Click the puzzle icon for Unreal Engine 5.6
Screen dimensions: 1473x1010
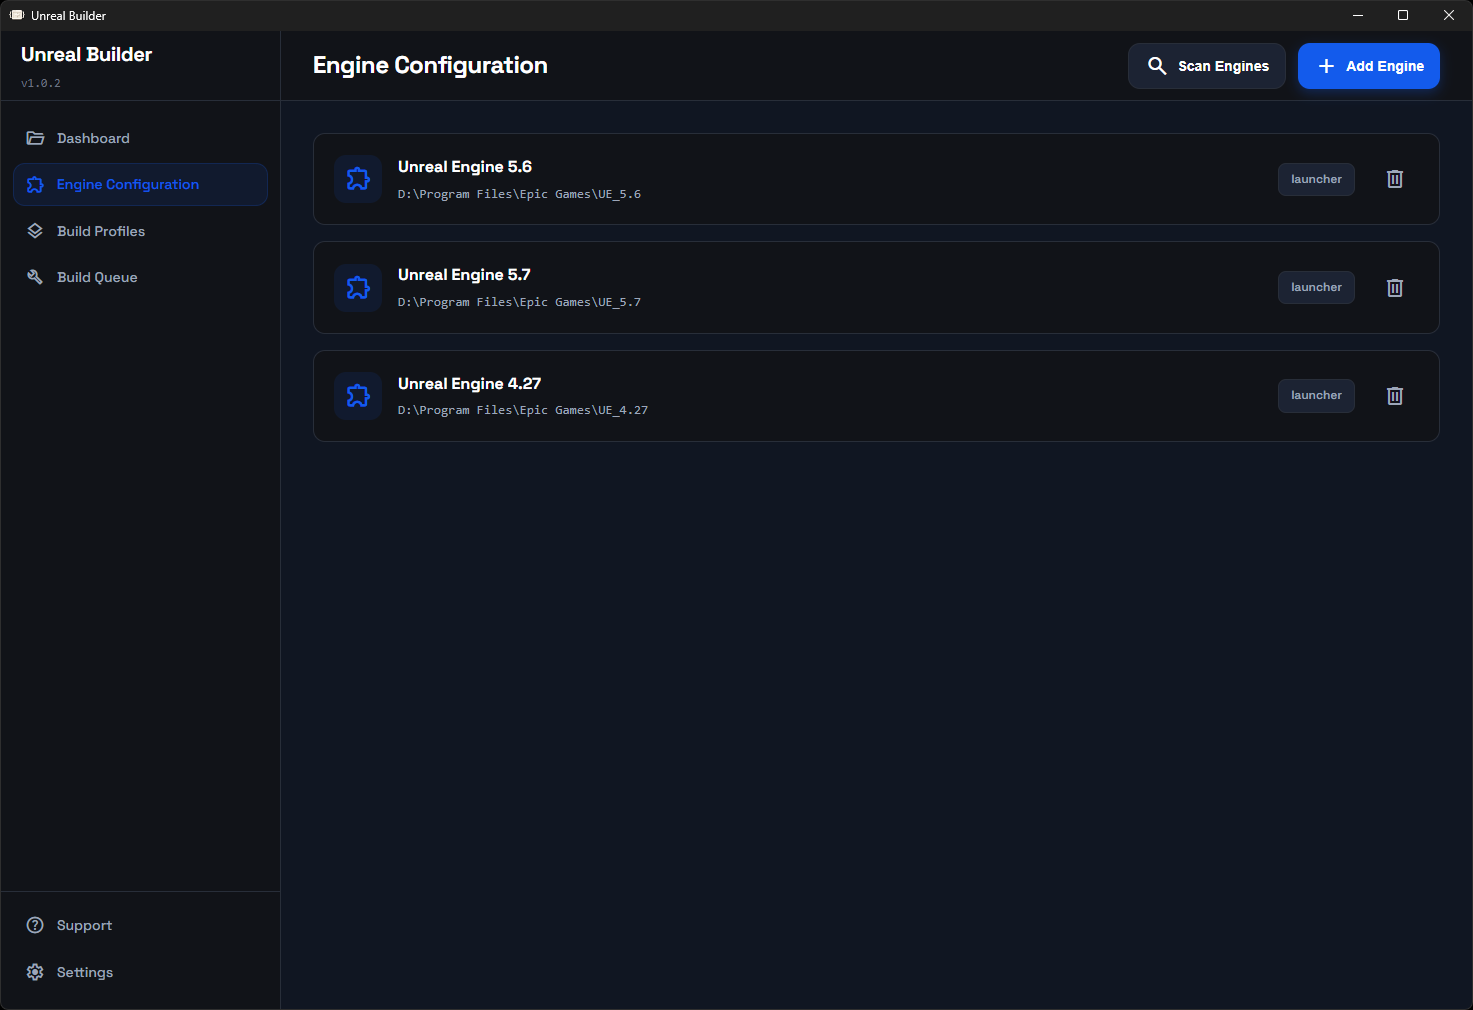(358, 179)
